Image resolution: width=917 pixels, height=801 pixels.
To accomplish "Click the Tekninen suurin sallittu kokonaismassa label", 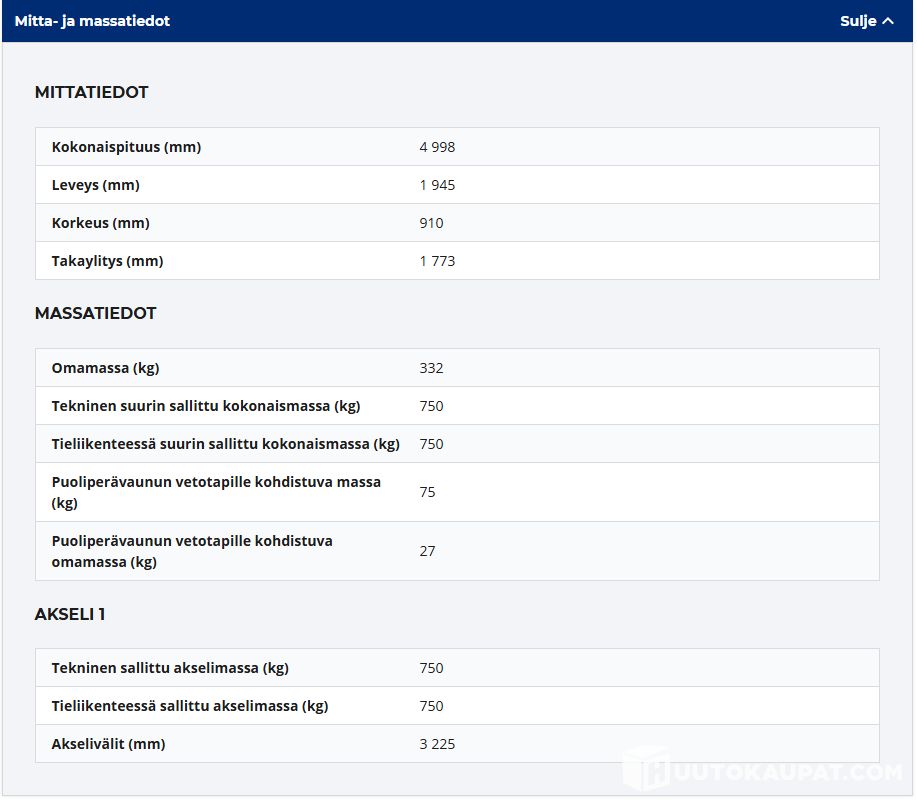I will coord(205,406).
